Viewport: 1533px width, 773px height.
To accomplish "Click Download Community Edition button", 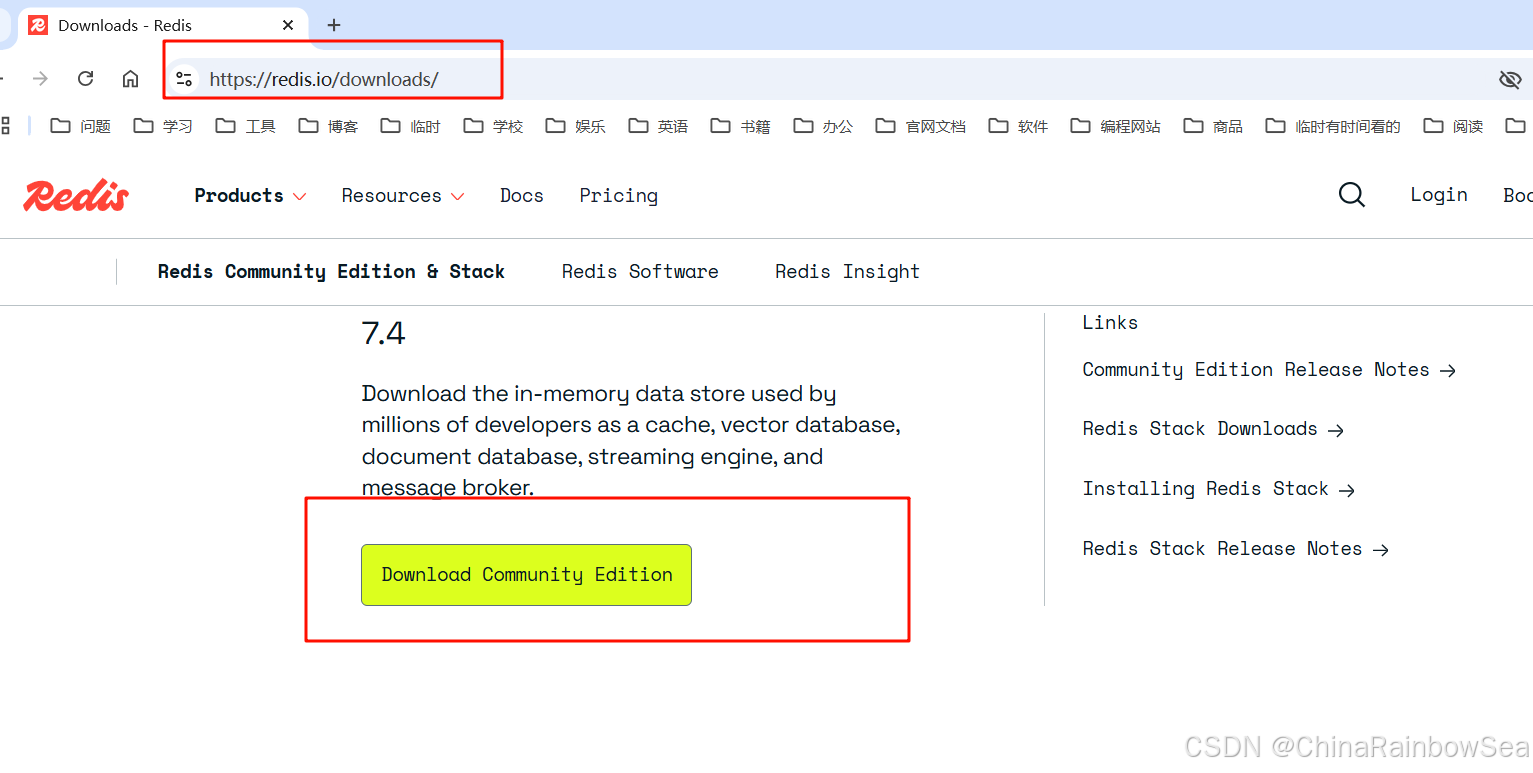I will (526, 575).
